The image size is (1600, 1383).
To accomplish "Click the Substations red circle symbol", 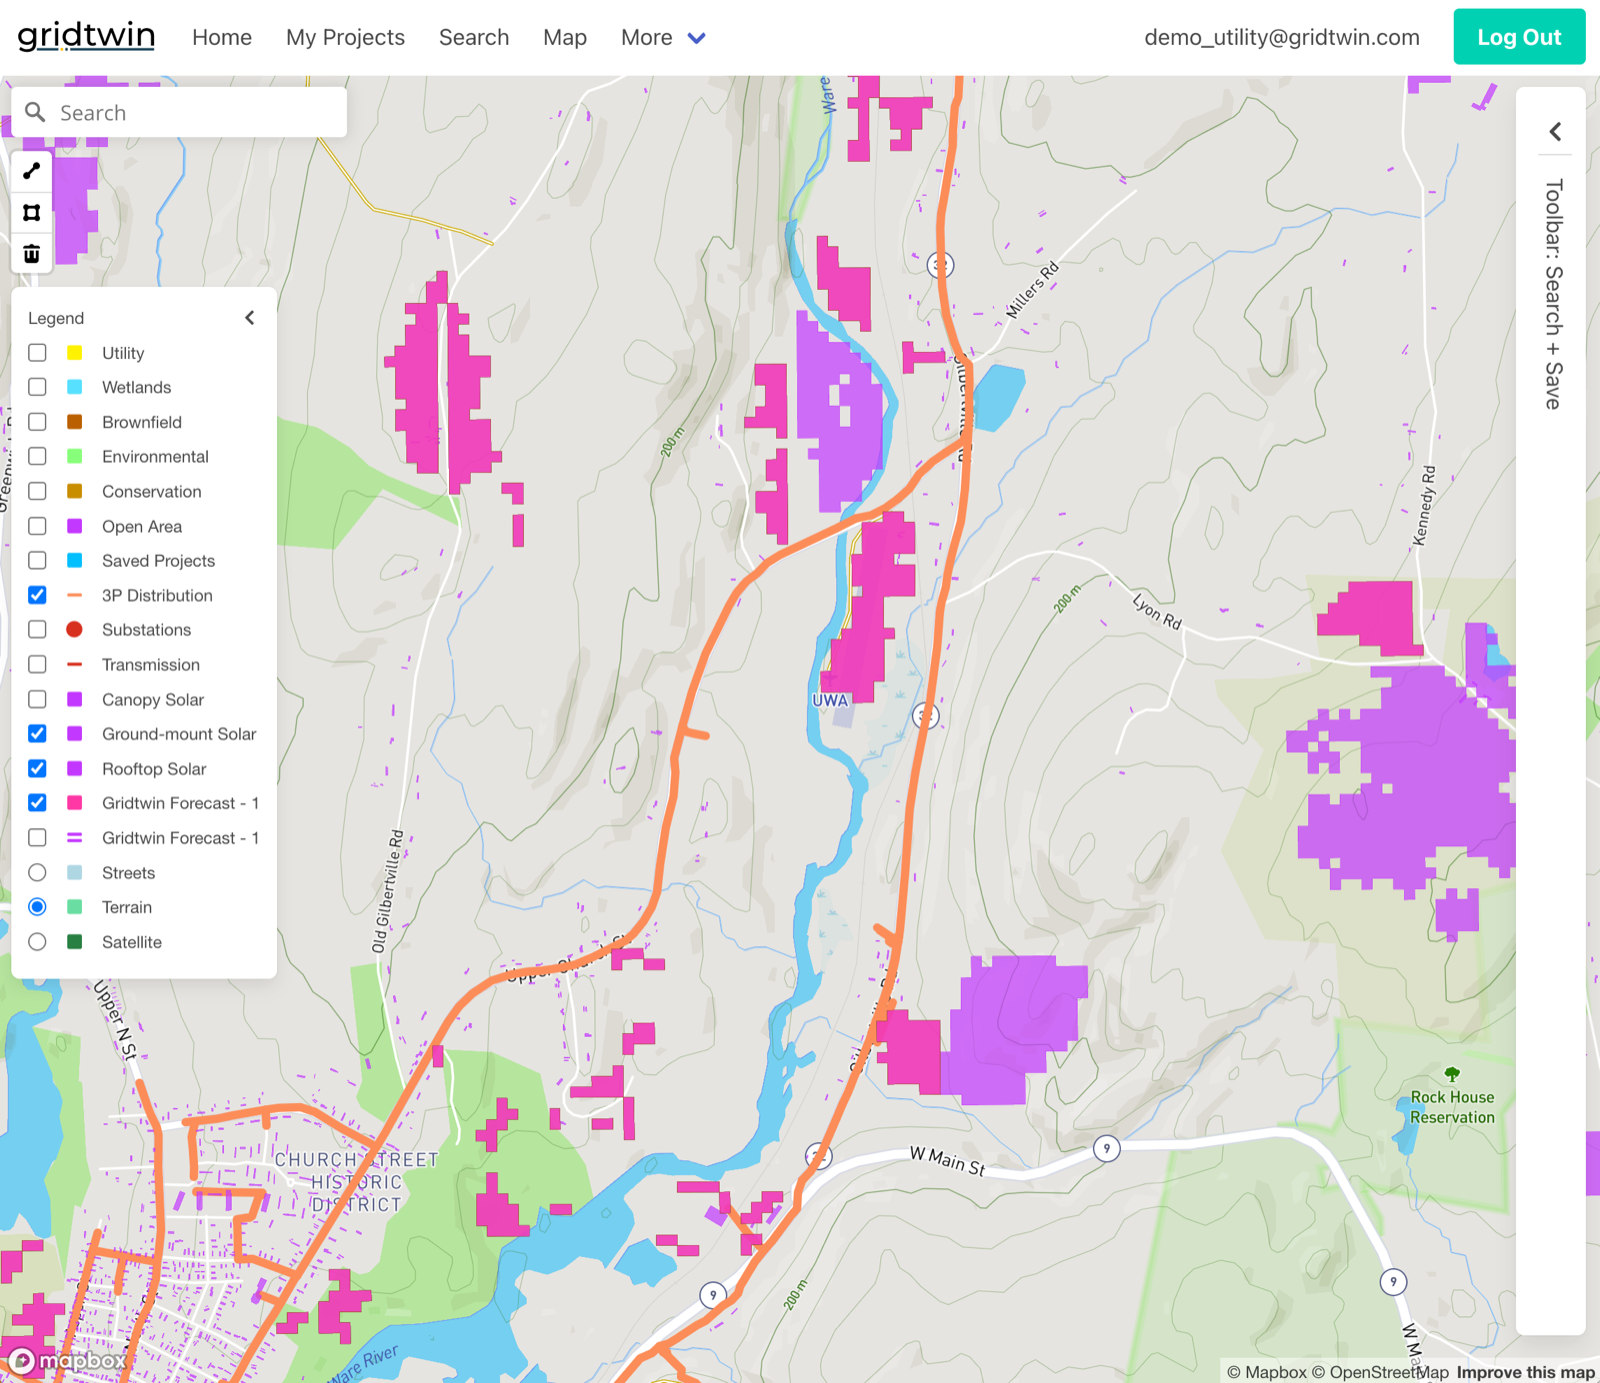I will [x=74, y=629].
